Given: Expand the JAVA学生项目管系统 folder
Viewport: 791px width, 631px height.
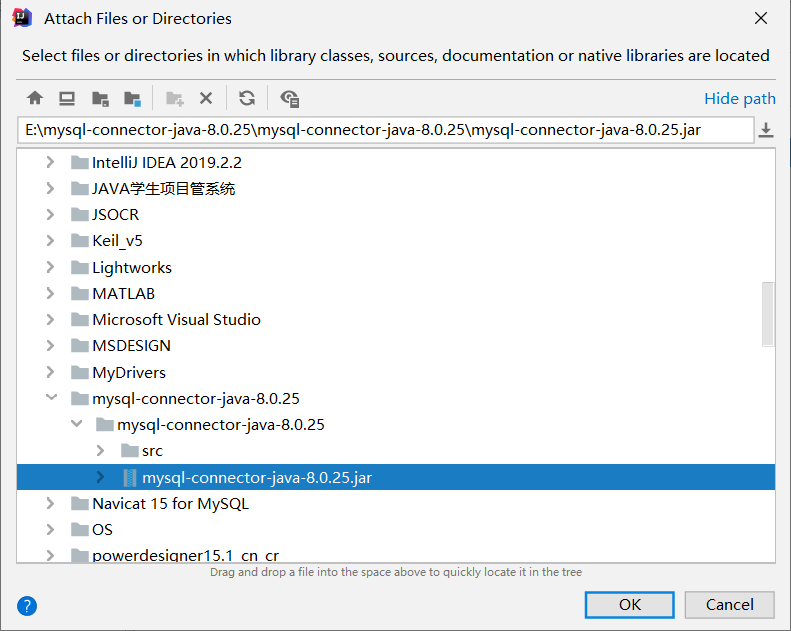Looking at the screenshot, I should 50,188.
